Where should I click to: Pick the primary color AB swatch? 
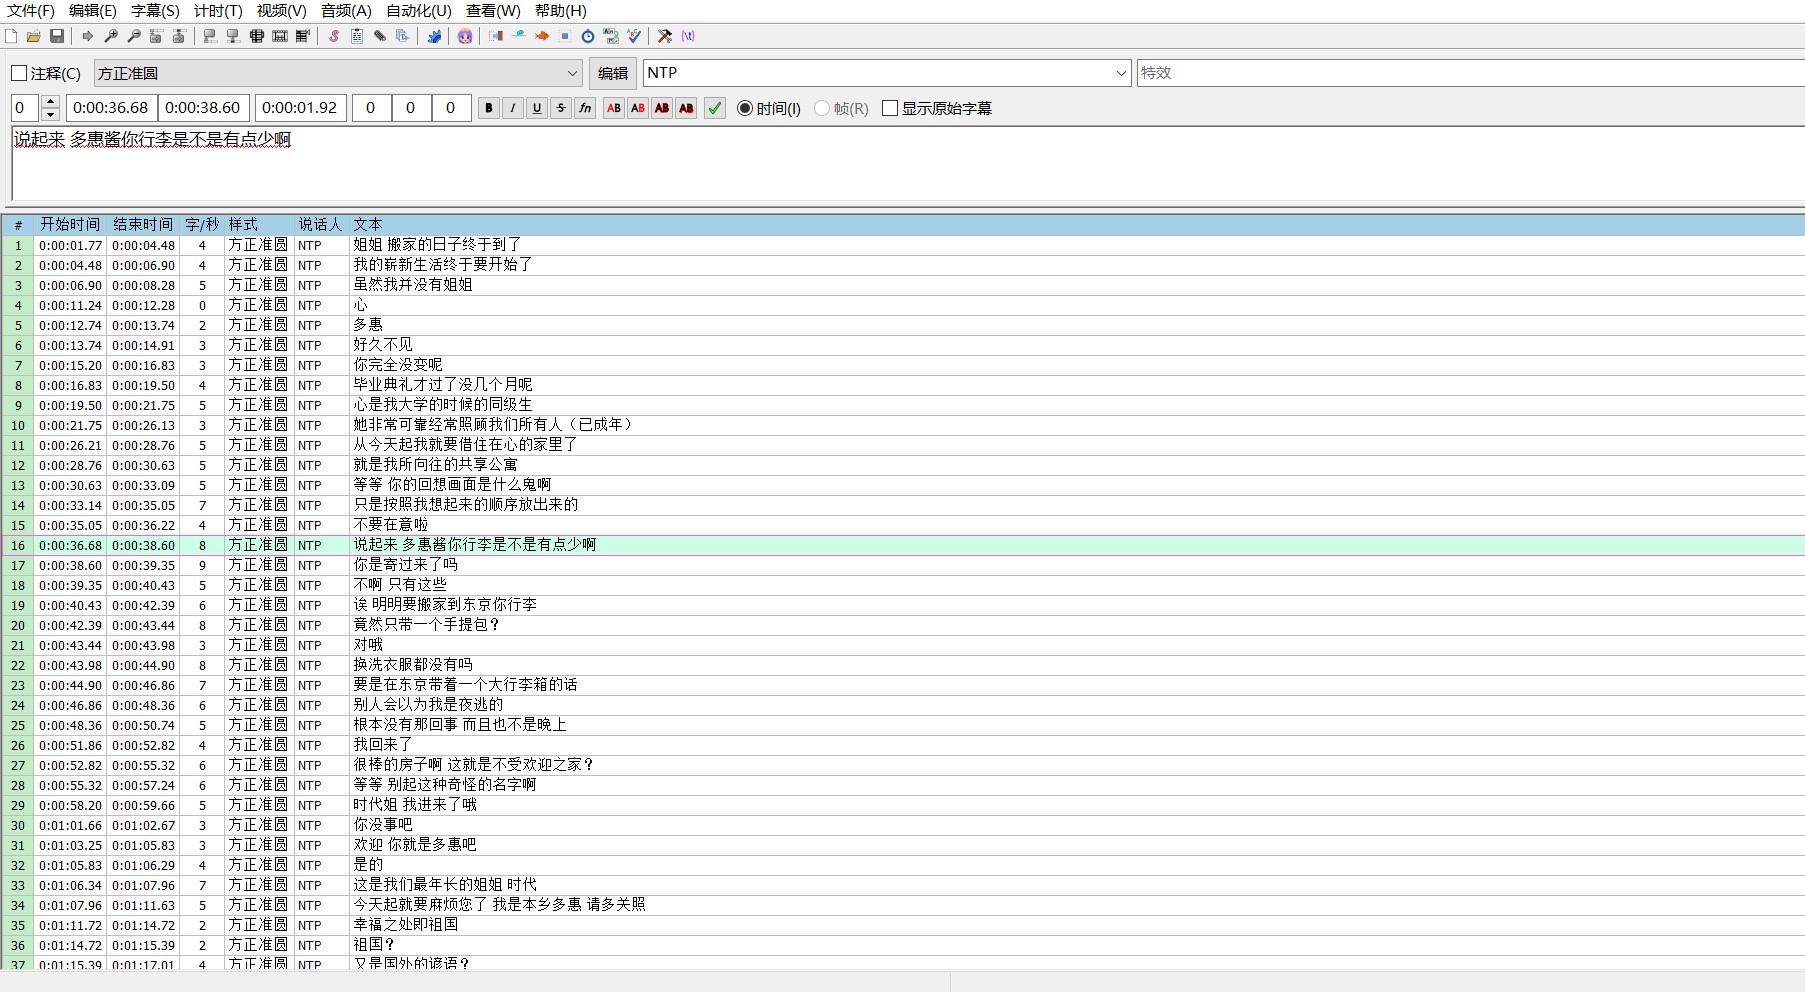click(614, 108)
